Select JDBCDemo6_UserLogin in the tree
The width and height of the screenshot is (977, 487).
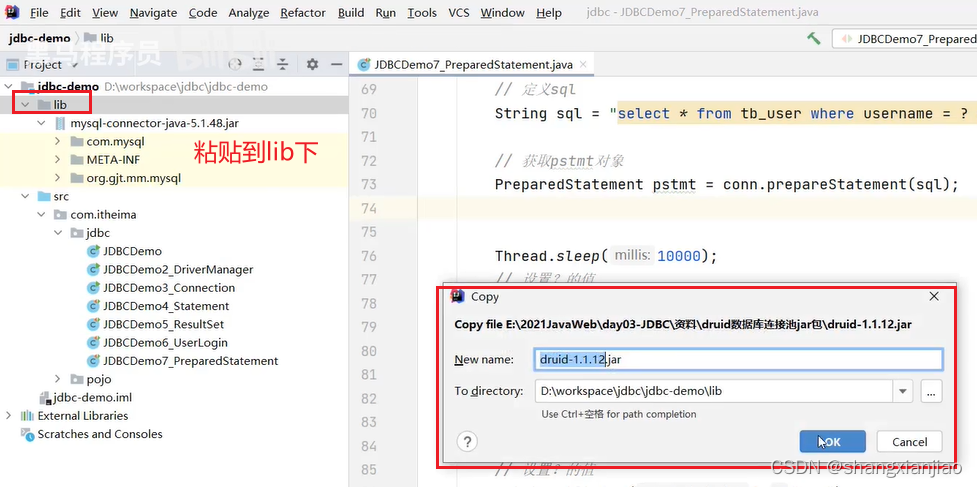tap(165, 343)
